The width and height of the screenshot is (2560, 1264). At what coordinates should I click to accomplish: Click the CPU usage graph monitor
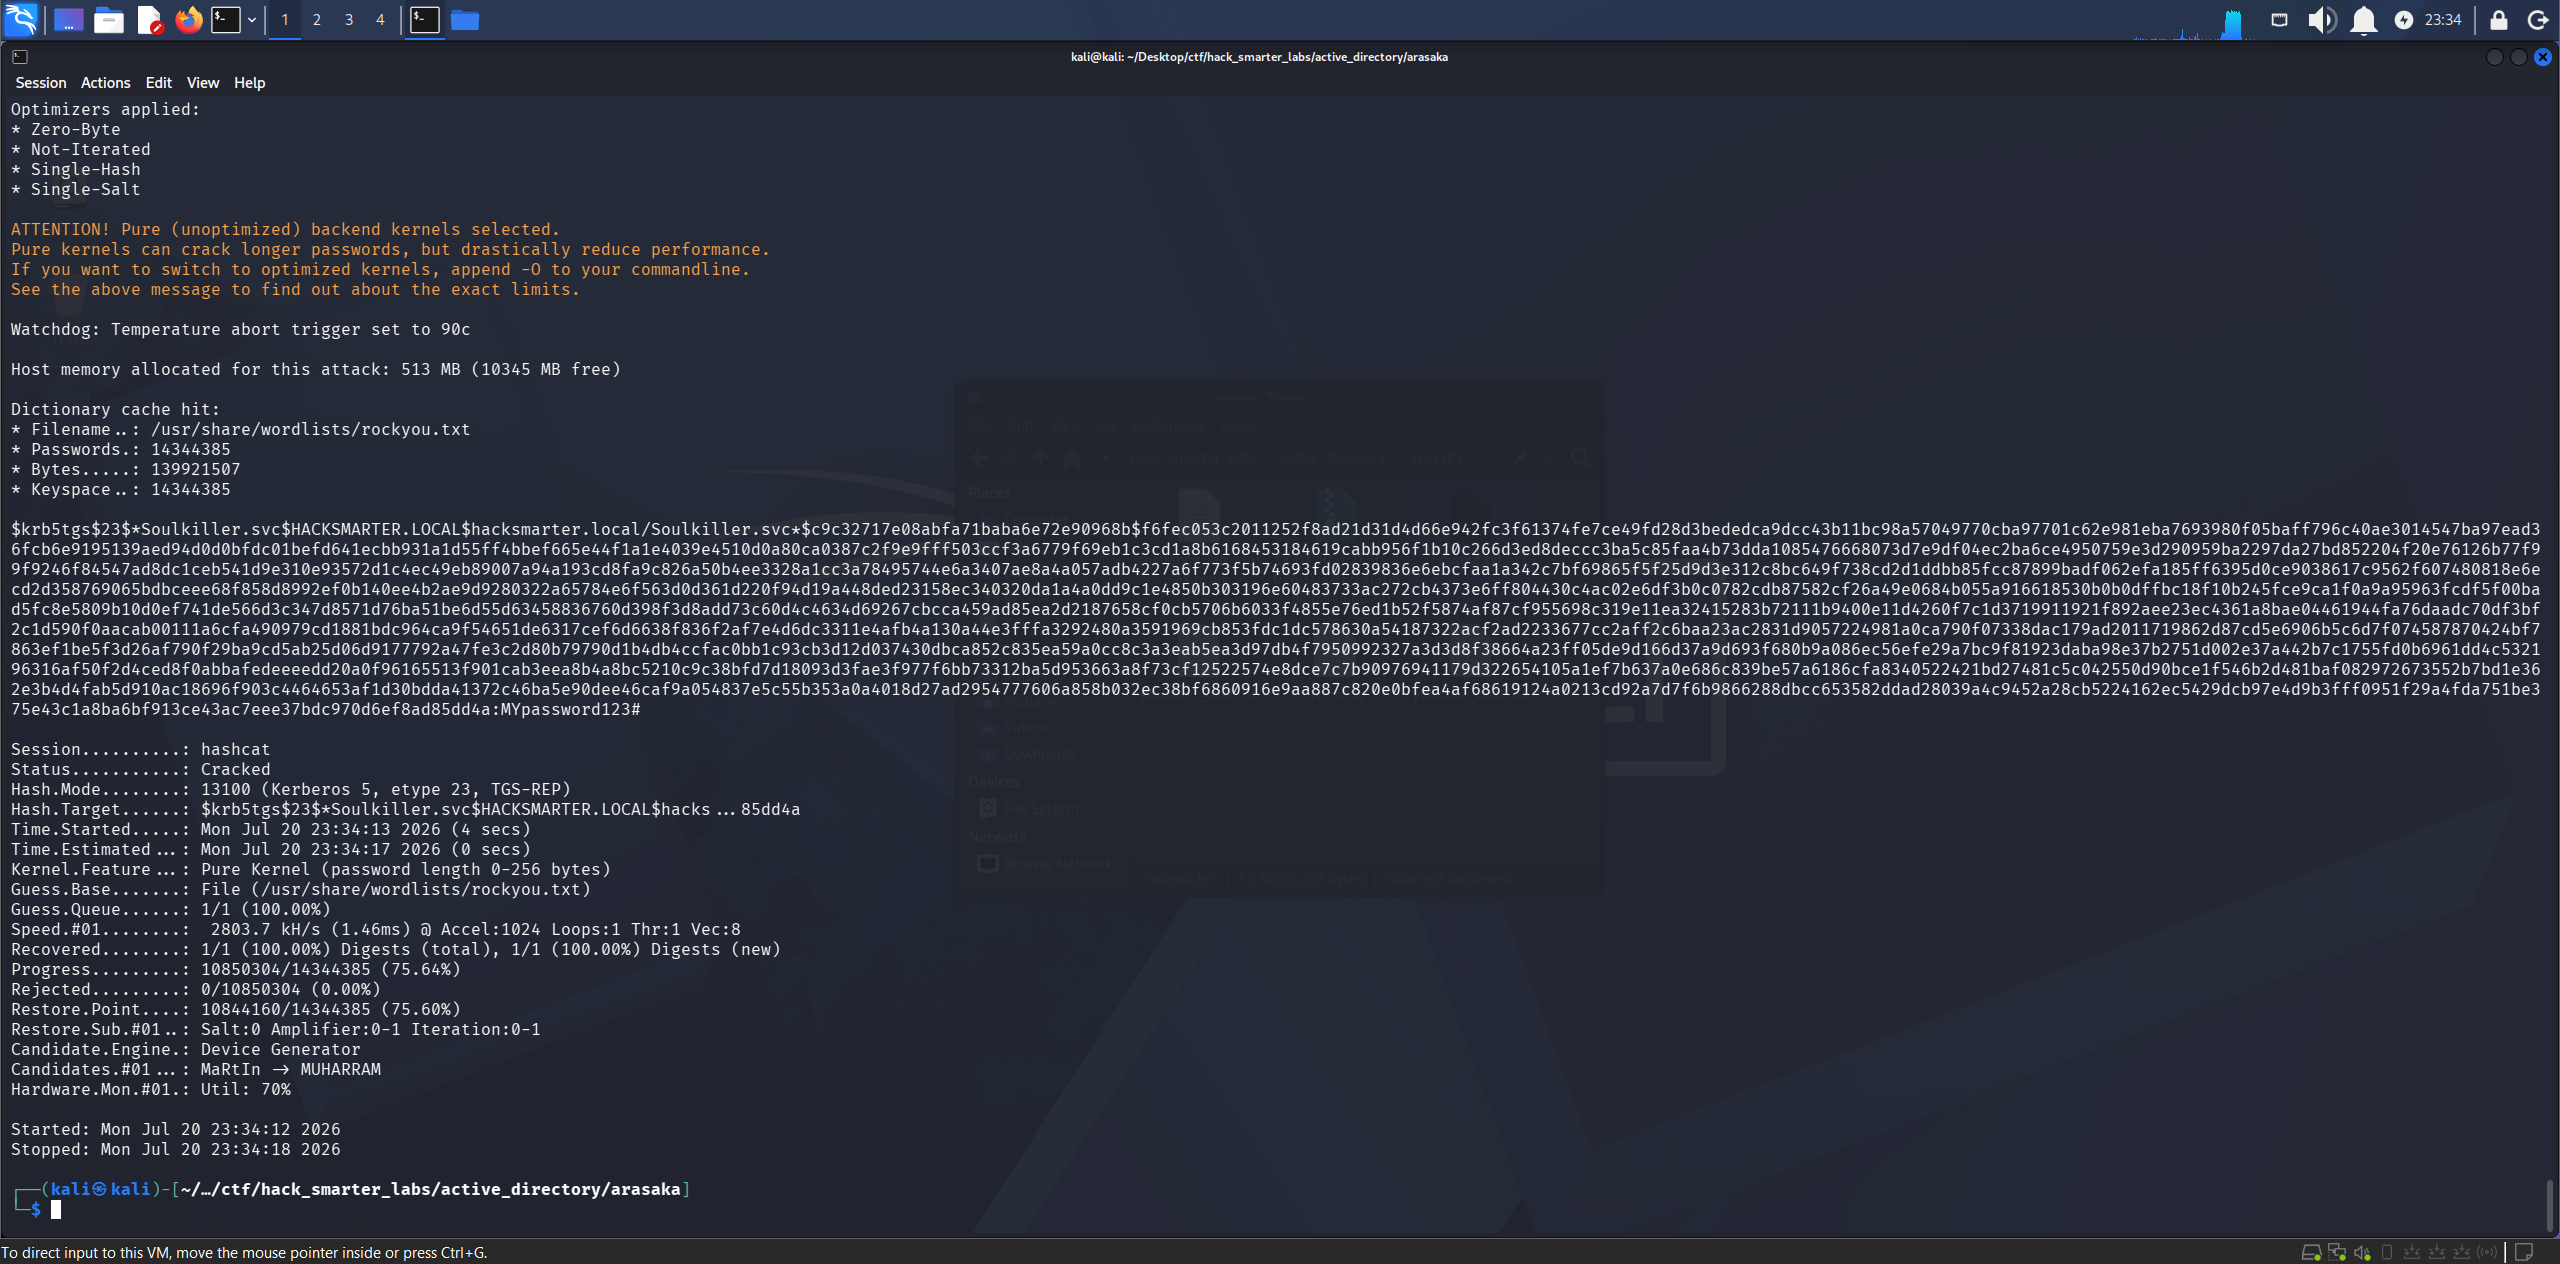tap(2194, 21)
